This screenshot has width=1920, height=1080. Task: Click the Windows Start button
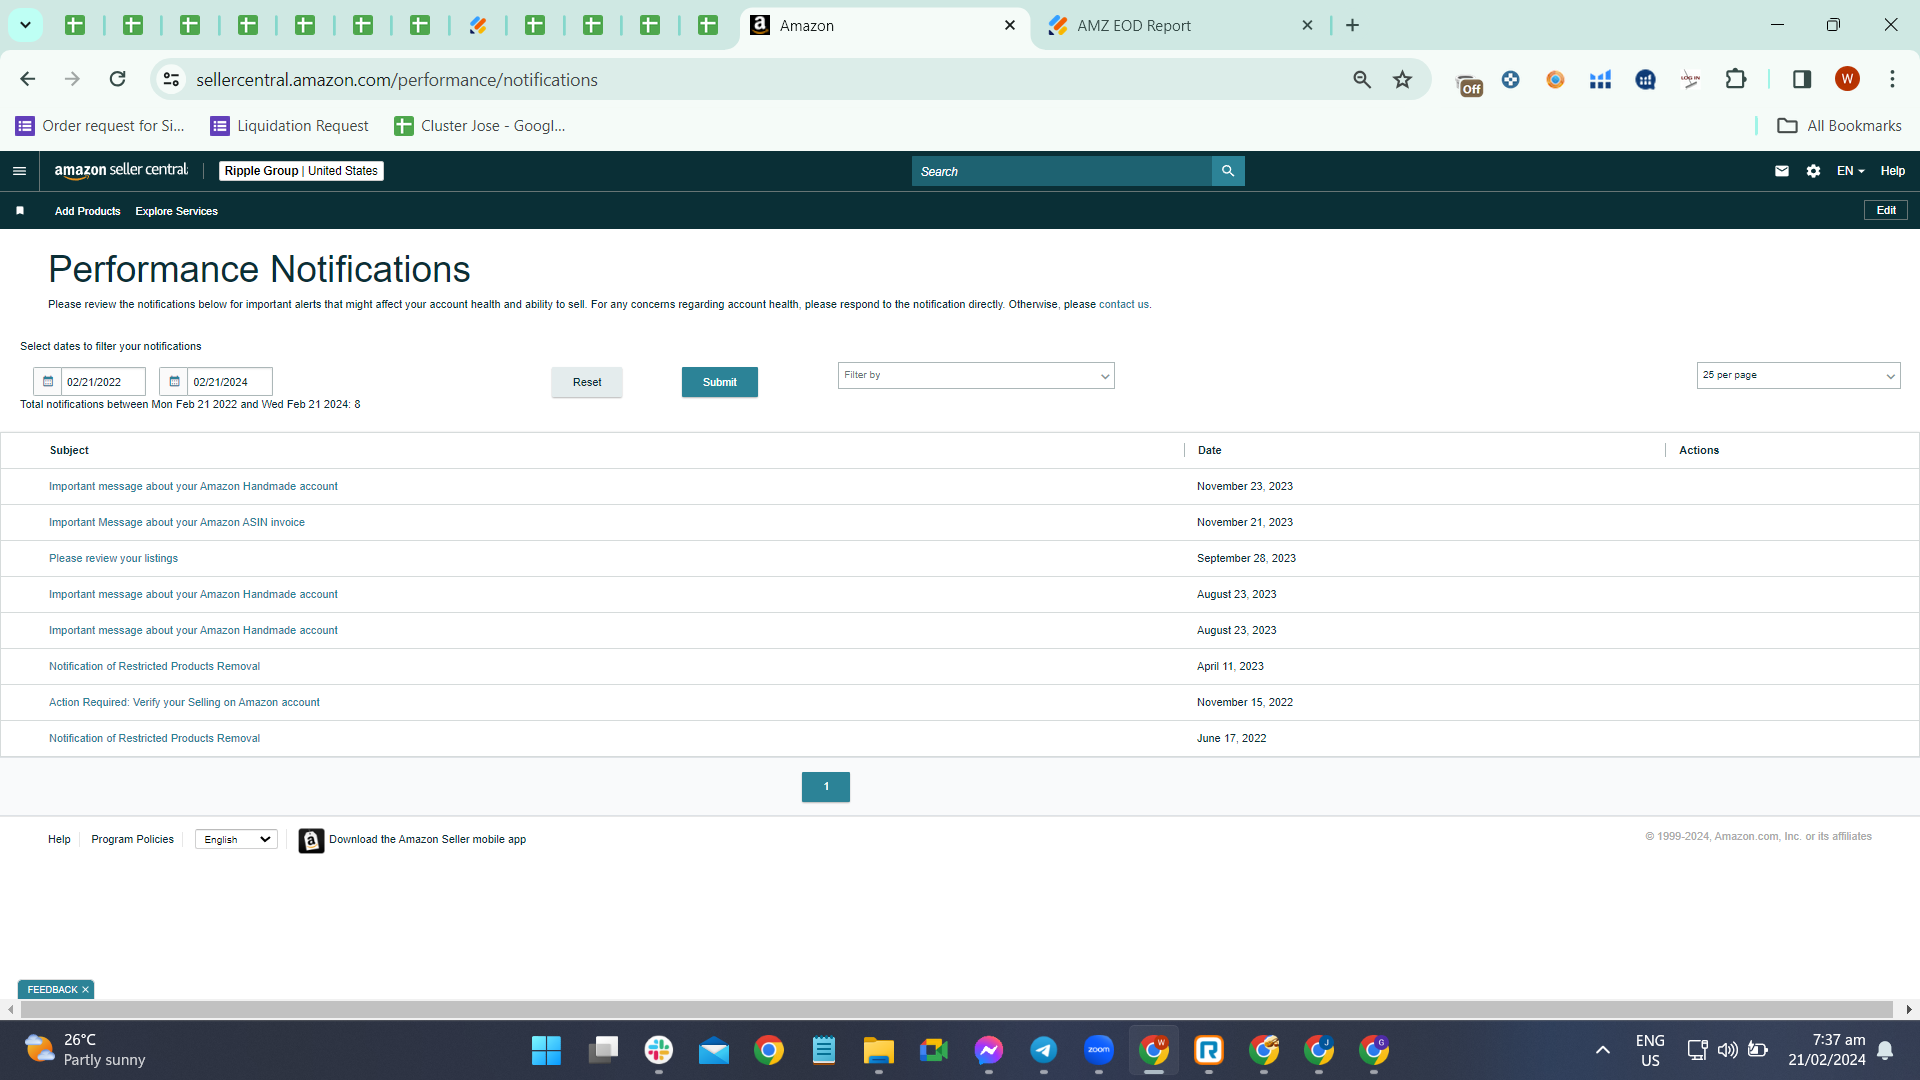click(x=546, y=1050)
